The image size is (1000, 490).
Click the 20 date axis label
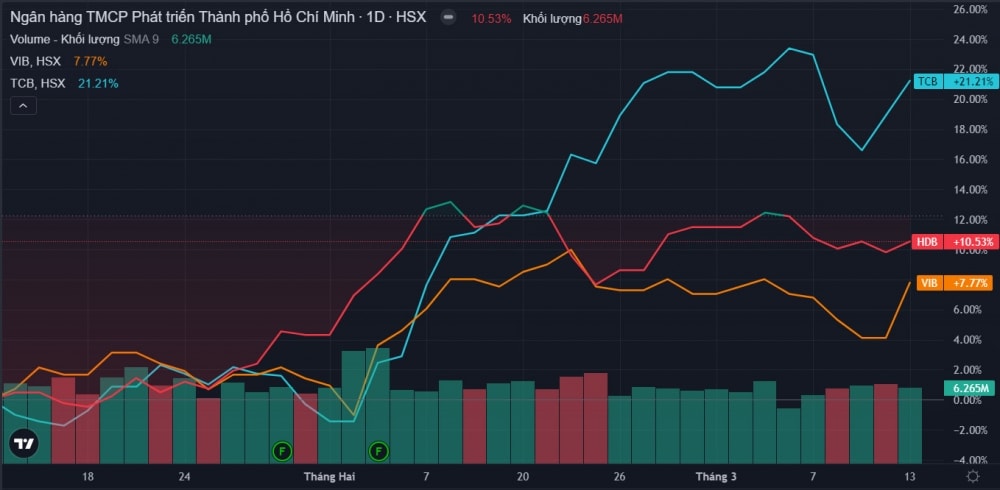click(x=523, y=477)
